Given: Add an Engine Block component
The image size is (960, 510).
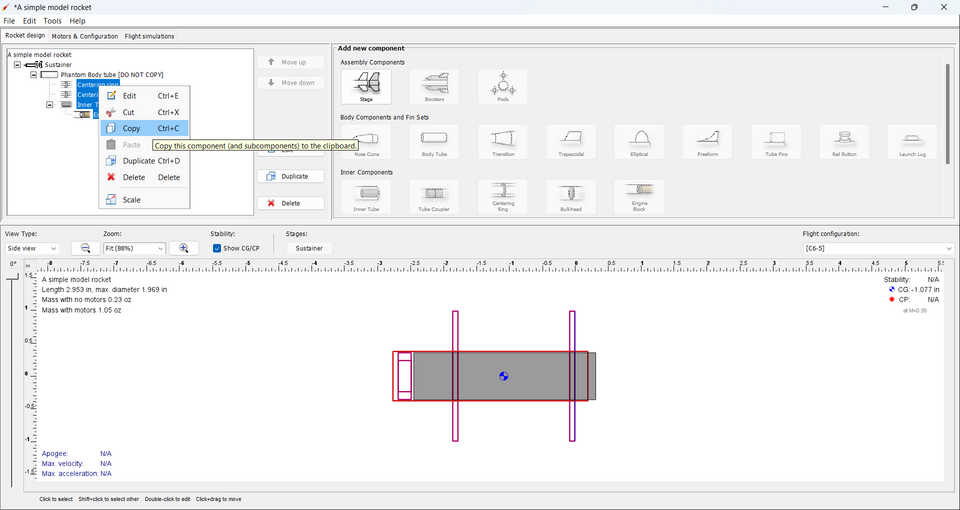Looking at the screenshot, I should tap(639, 197).
